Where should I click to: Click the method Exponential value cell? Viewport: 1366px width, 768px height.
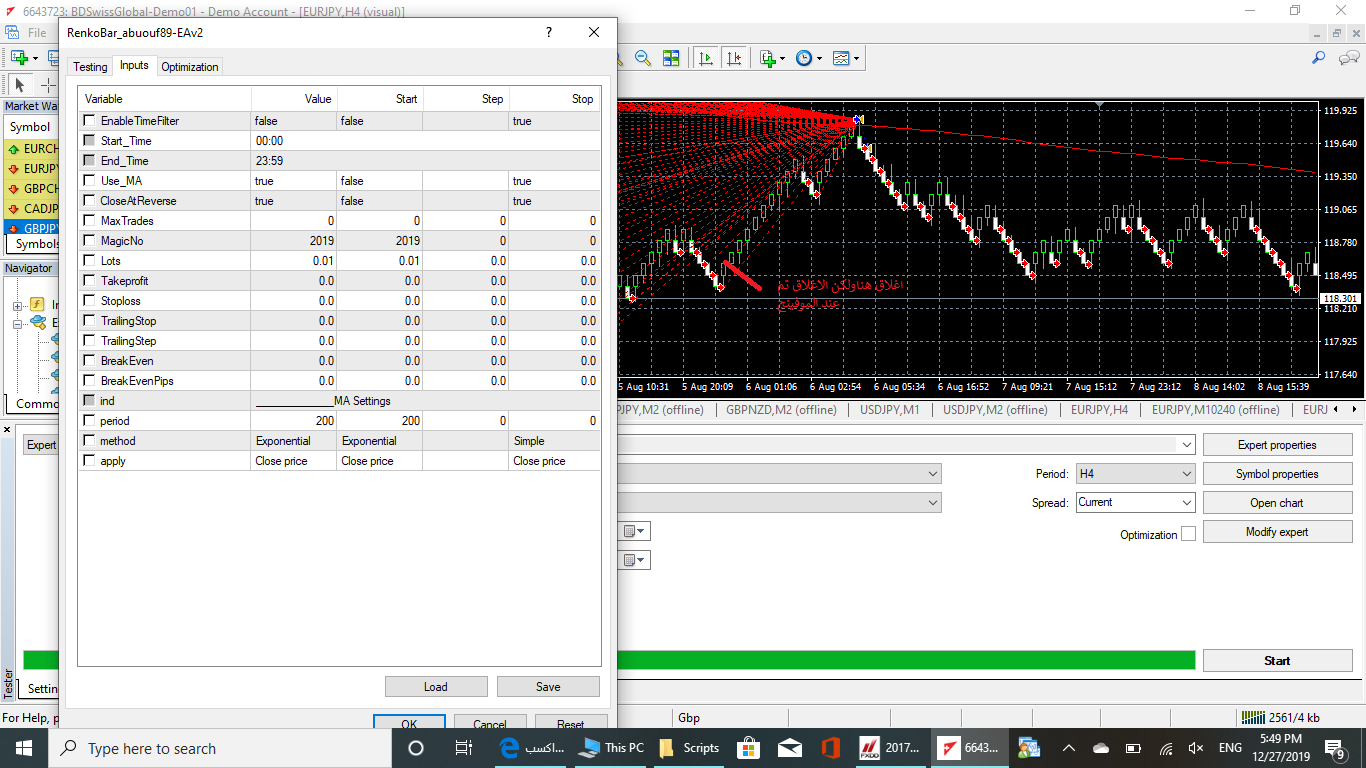[x=293, y=441]
